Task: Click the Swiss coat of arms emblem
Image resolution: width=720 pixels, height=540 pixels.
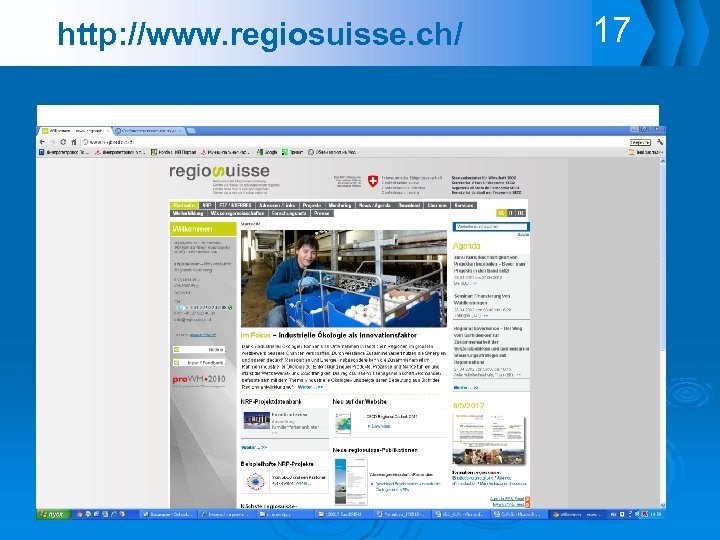Action: (373, 181)
